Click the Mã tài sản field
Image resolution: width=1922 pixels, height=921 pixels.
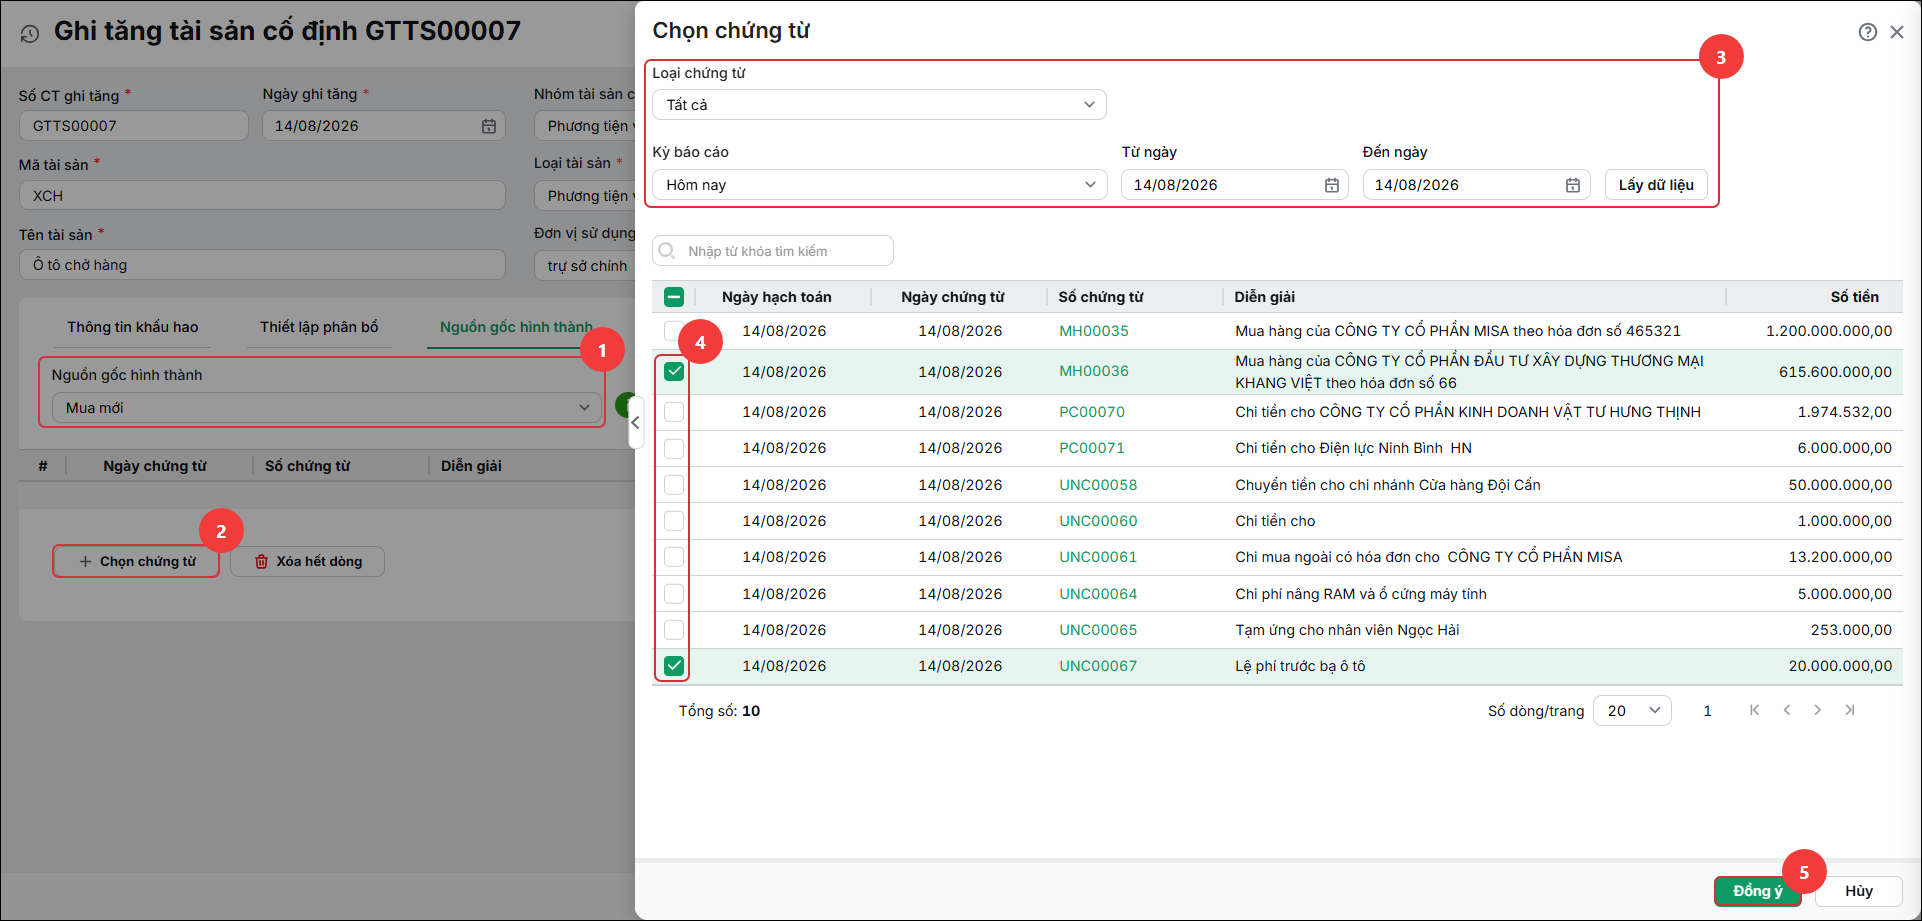[262, 196]
